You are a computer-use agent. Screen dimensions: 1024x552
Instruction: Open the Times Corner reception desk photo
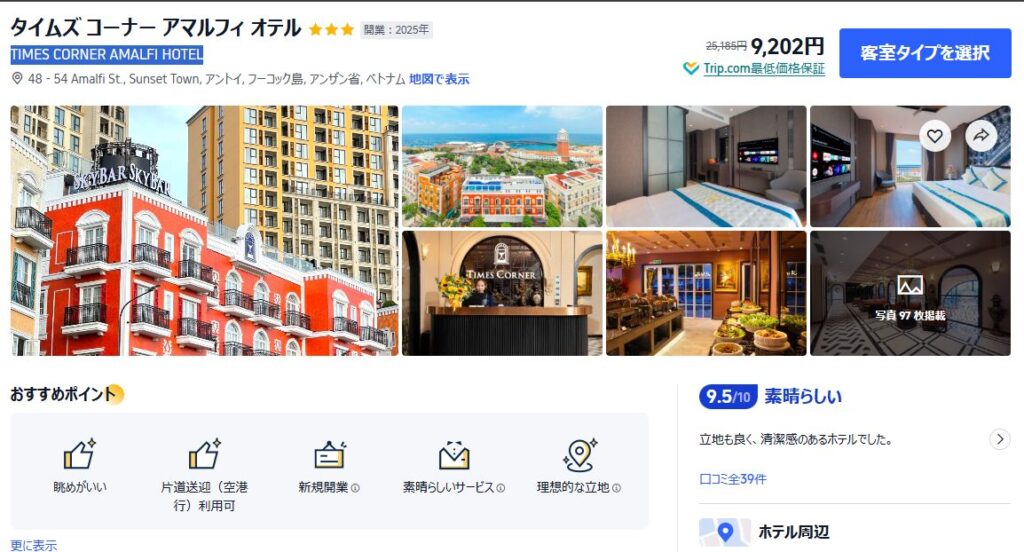(x=502, y=293)
